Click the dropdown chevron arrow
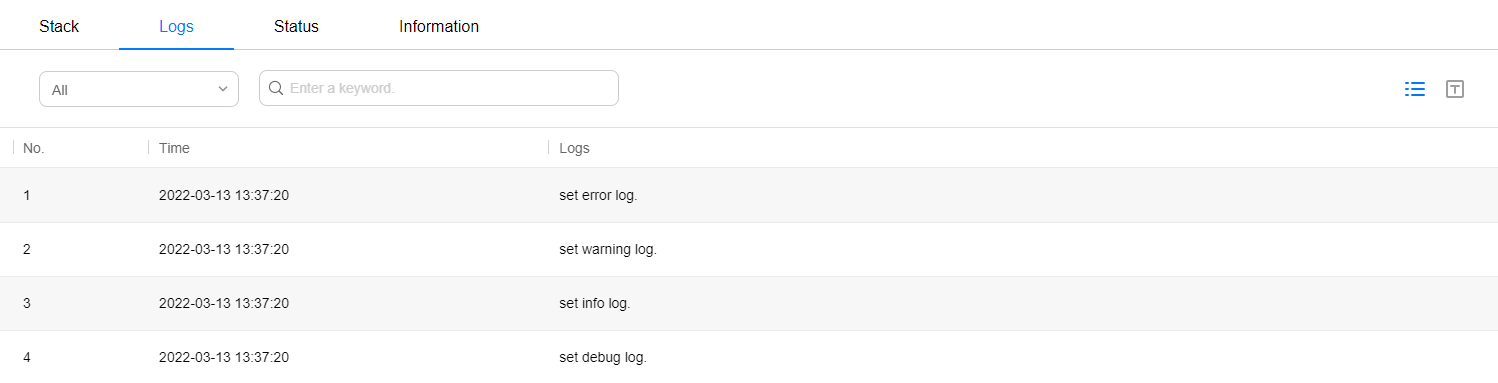Screen dimensions: 1498x383 click(223, 89)
